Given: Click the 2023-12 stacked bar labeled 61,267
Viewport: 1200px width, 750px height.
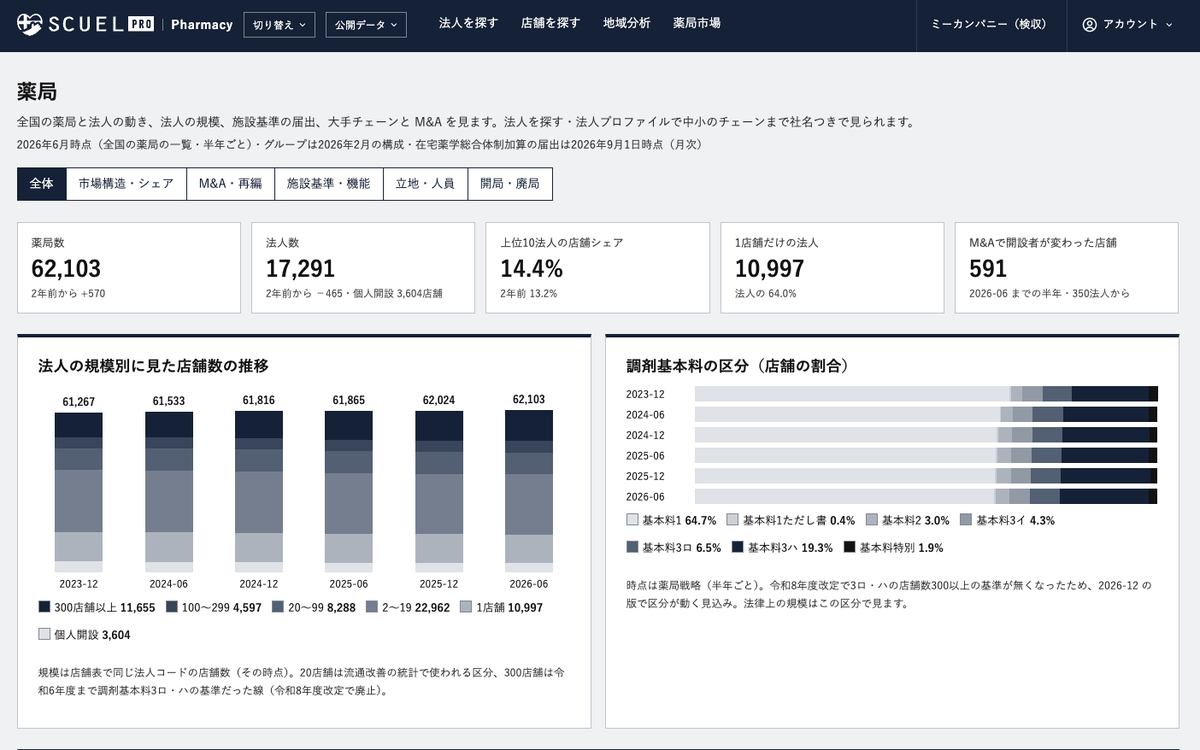Looking at the screenshot, I should [78, 492].
